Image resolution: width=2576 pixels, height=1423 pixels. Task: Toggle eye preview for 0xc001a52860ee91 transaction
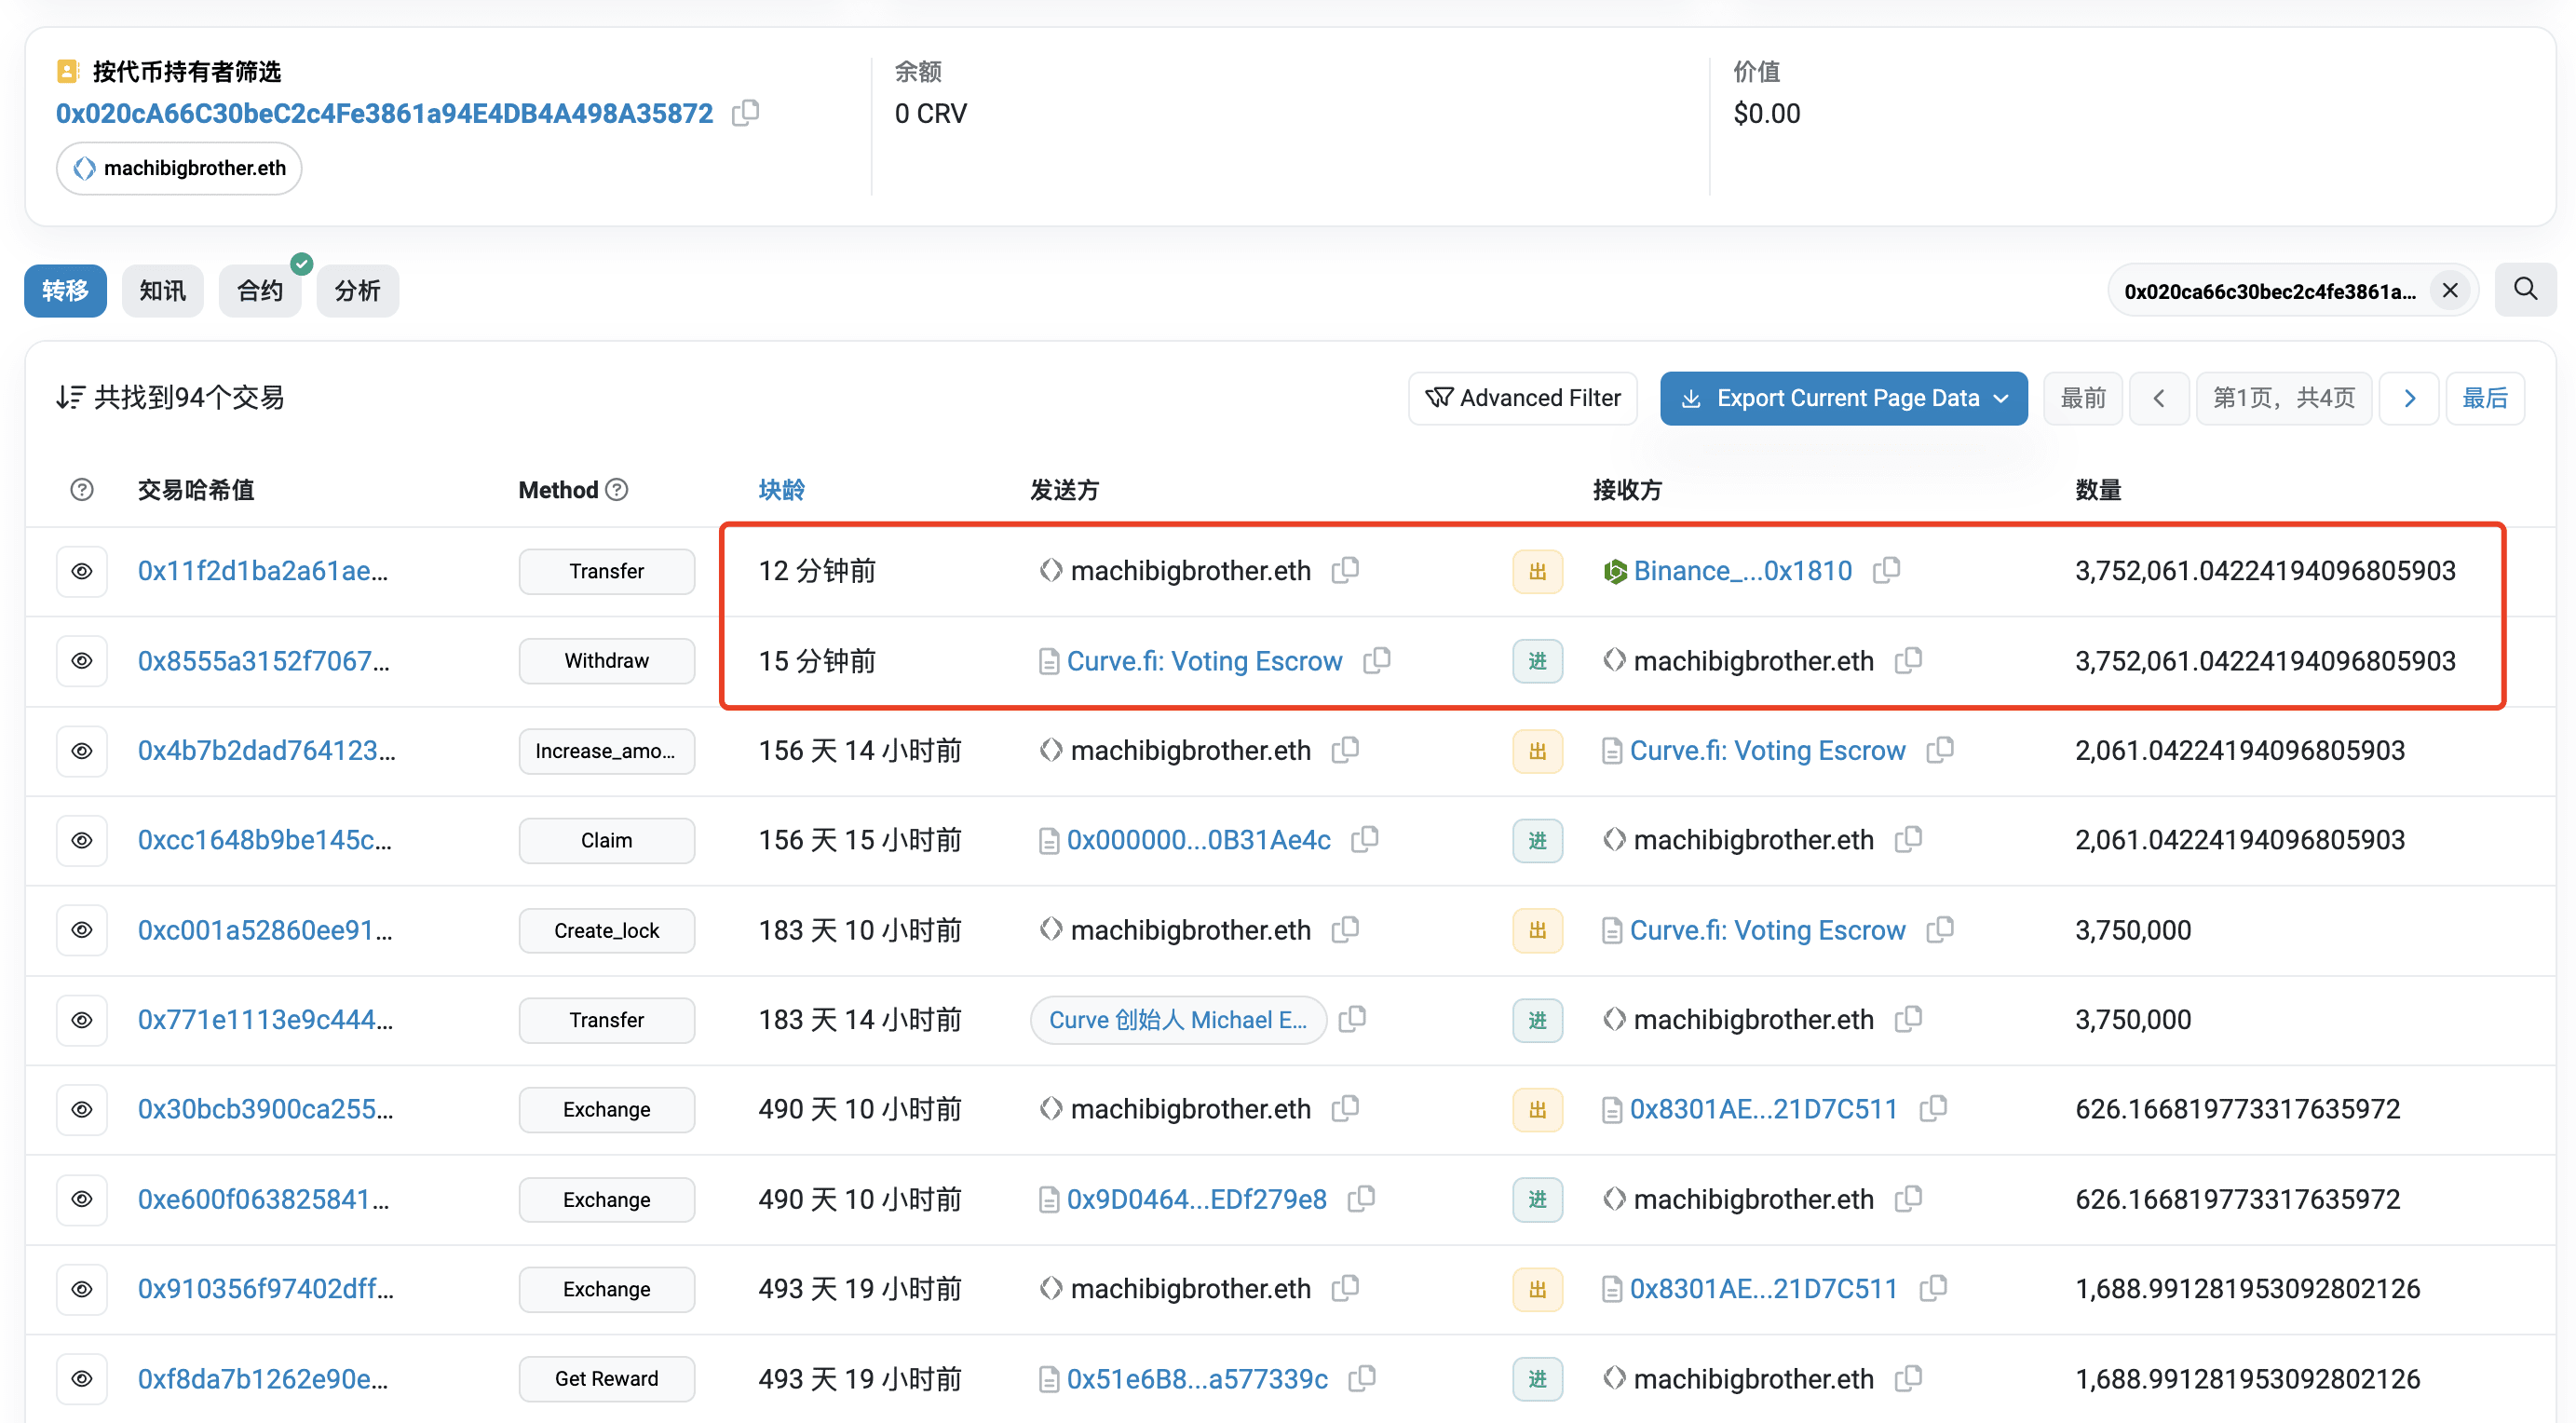82,930
